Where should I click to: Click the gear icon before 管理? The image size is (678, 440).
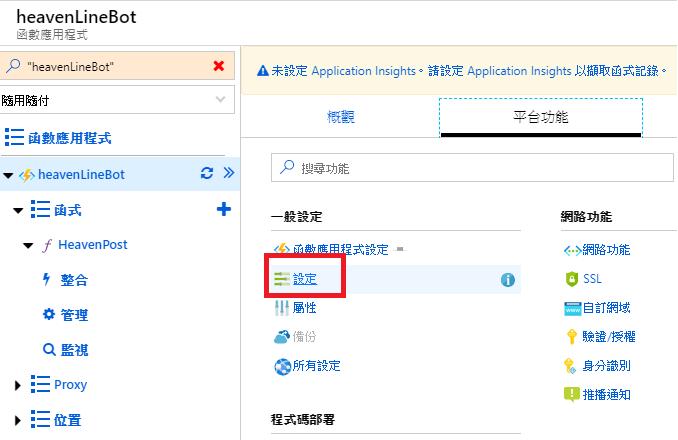49,314
